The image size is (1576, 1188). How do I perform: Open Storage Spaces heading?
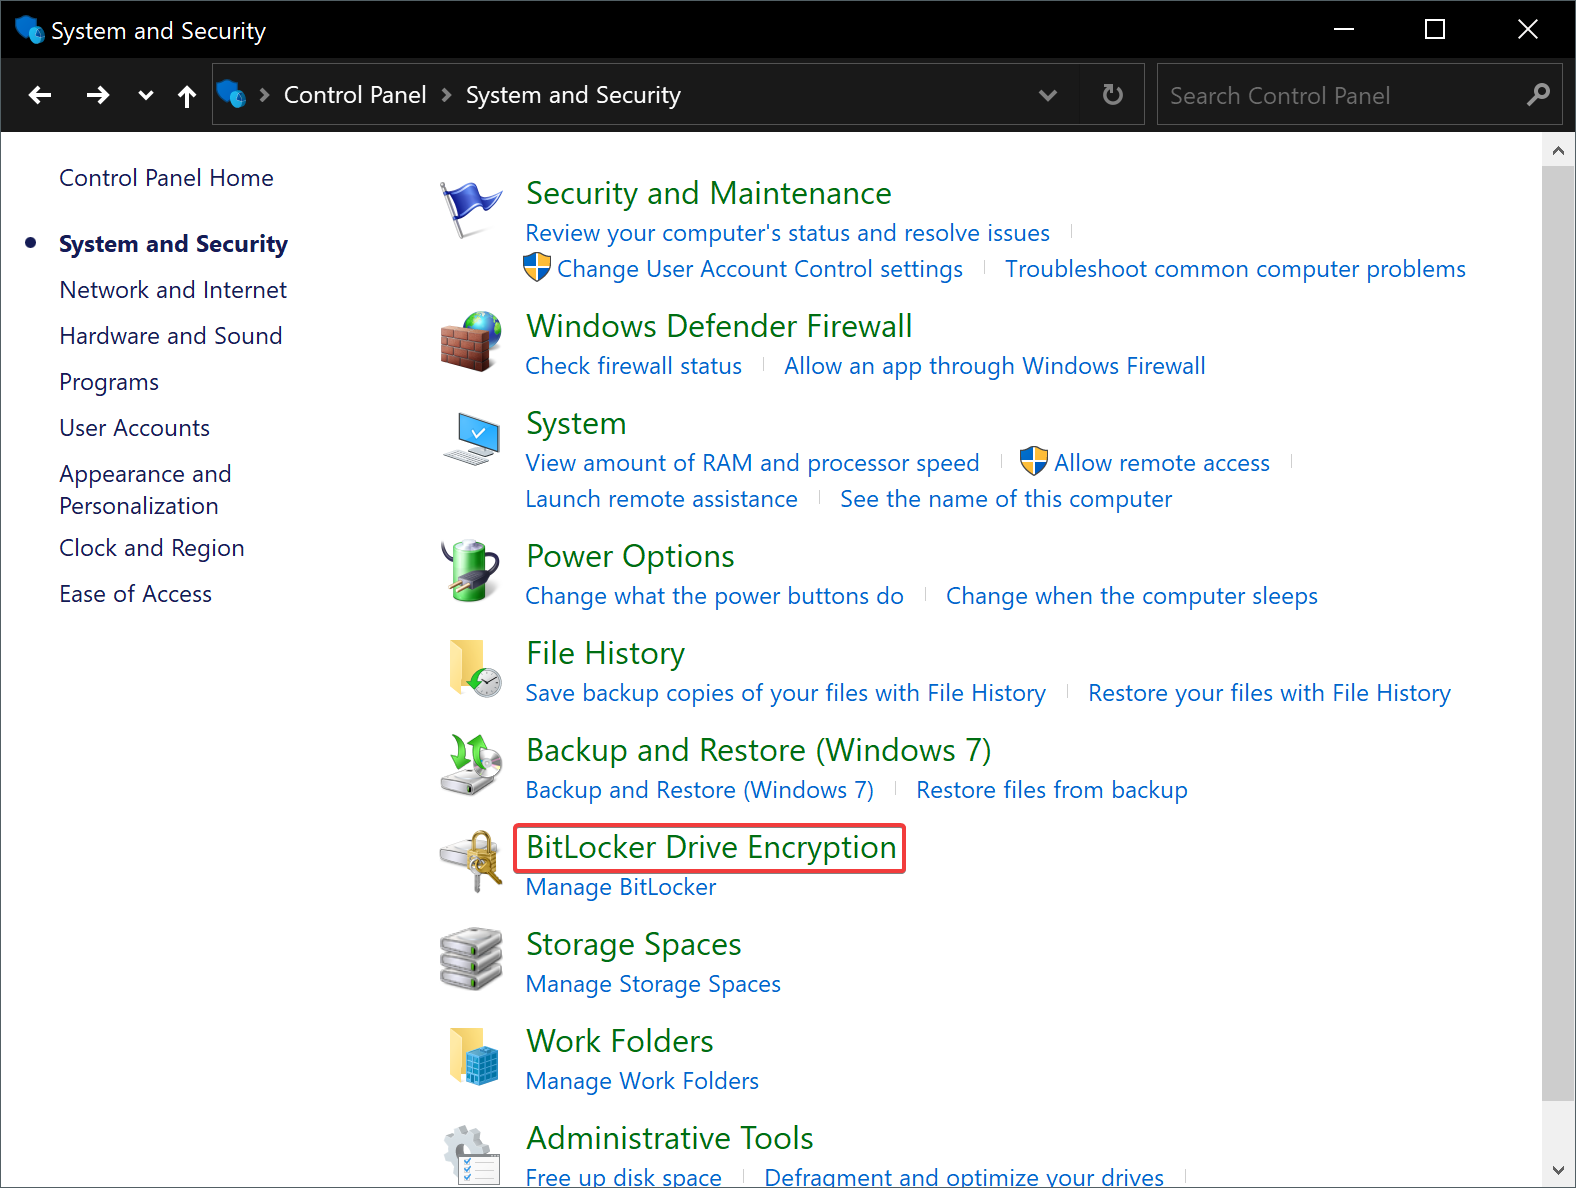pos(634,944)
